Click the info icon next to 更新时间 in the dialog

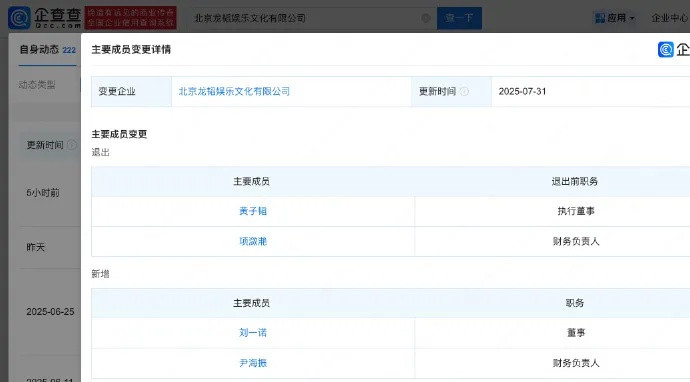pyautogui.click(x=464, y=92)
